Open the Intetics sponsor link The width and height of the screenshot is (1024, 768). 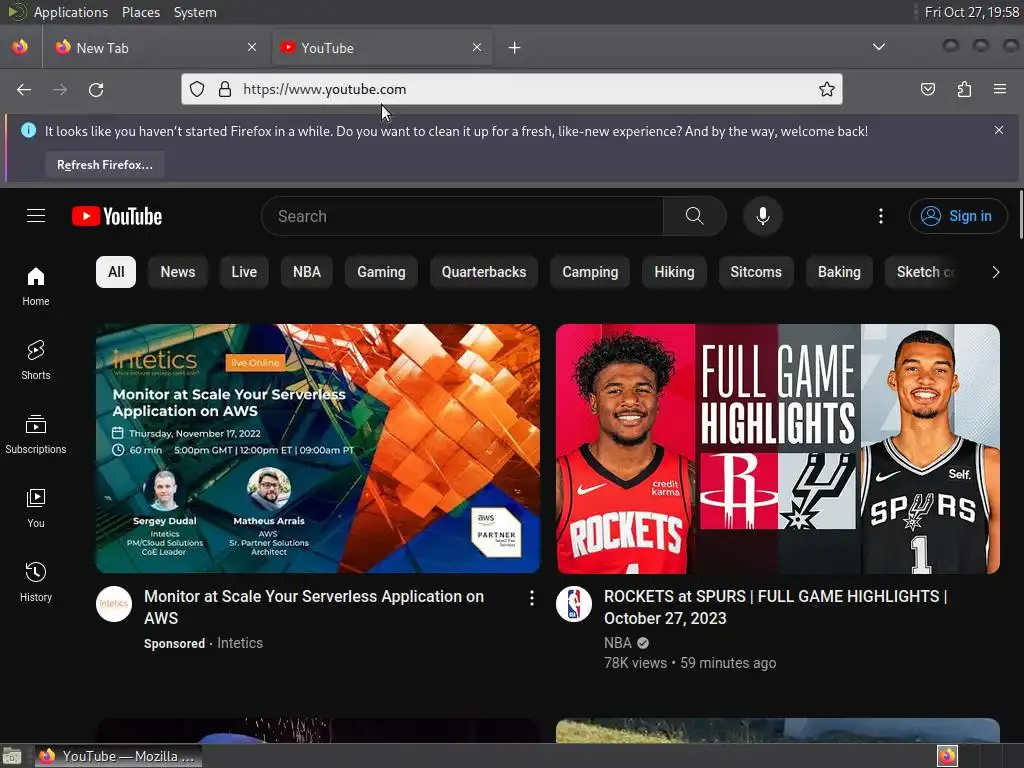click(240, 643)
